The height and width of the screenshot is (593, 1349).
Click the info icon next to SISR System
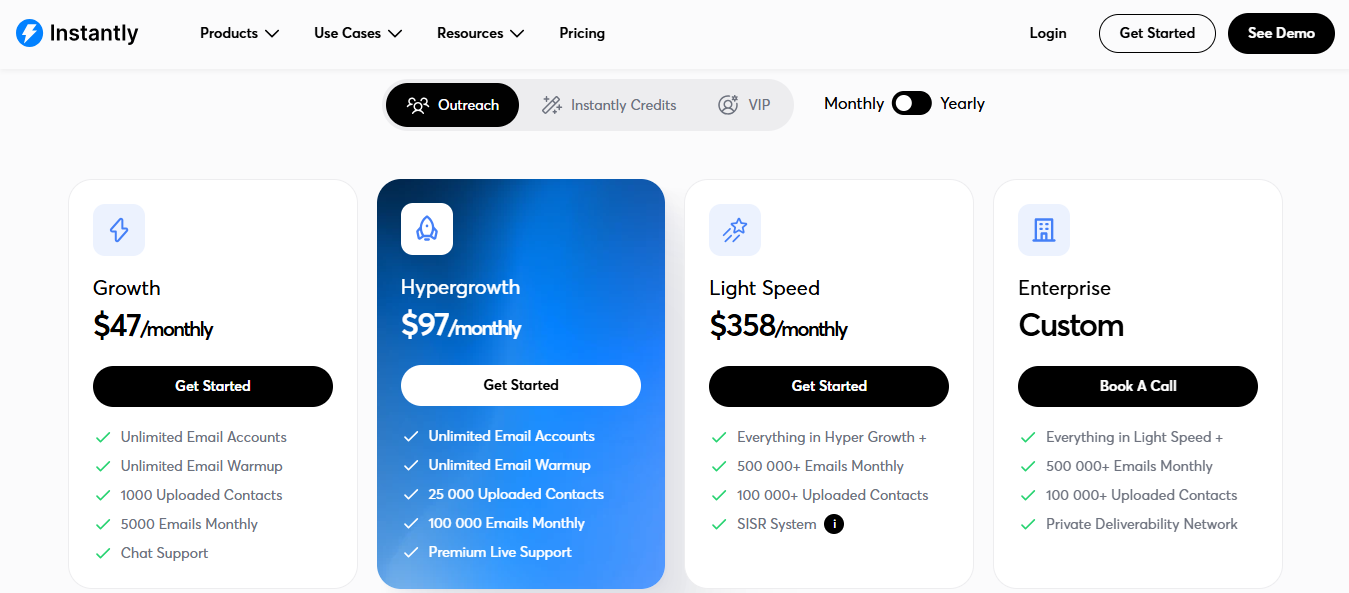(834, 523)
